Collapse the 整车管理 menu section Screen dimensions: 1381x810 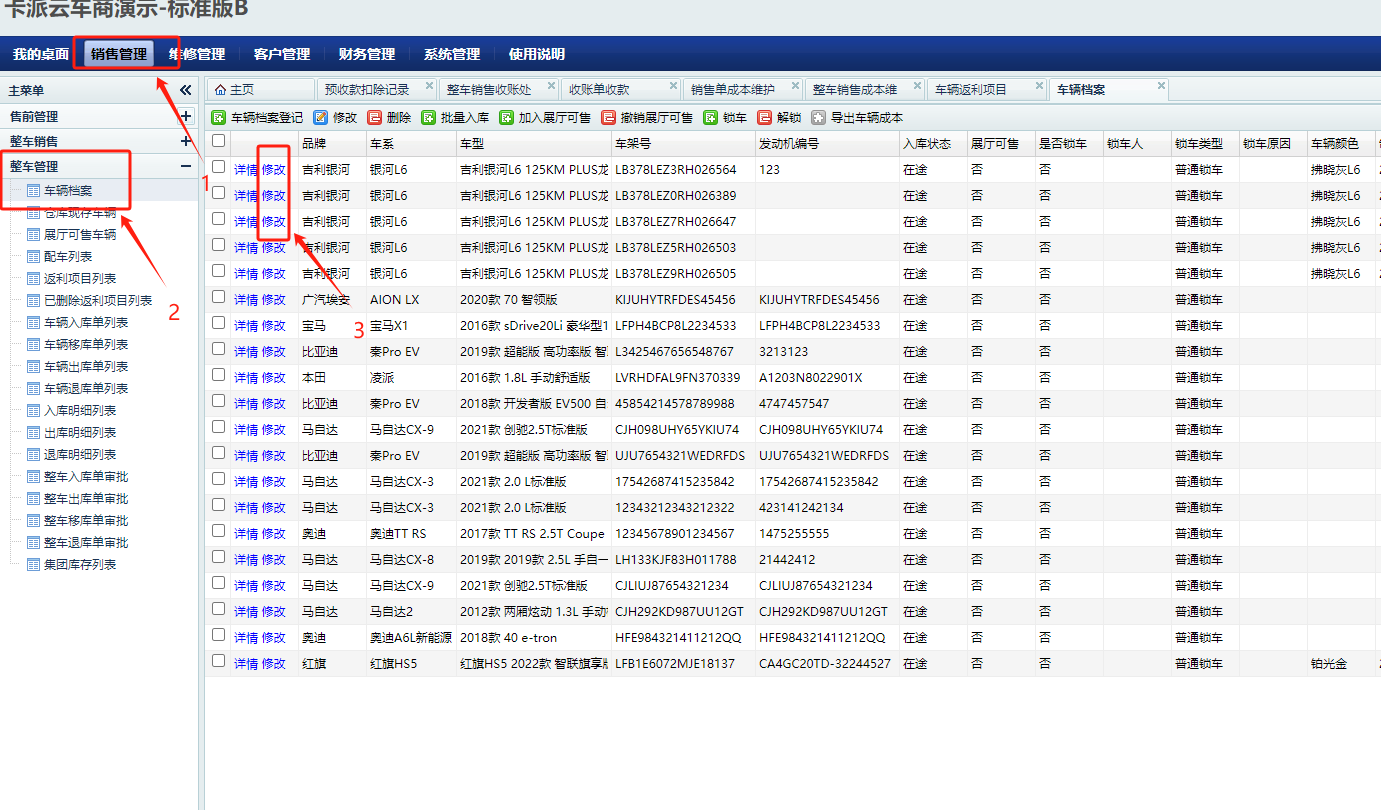pos(185,167)
